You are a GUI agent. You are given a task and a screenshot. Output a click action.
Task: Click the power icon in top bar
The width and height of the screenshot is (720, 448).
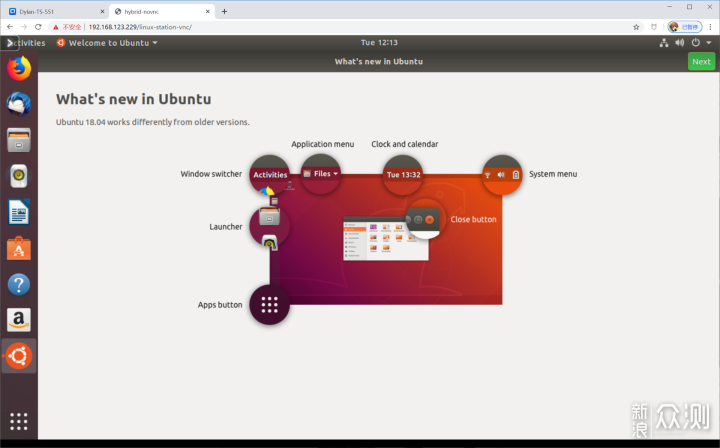(696, 43)
